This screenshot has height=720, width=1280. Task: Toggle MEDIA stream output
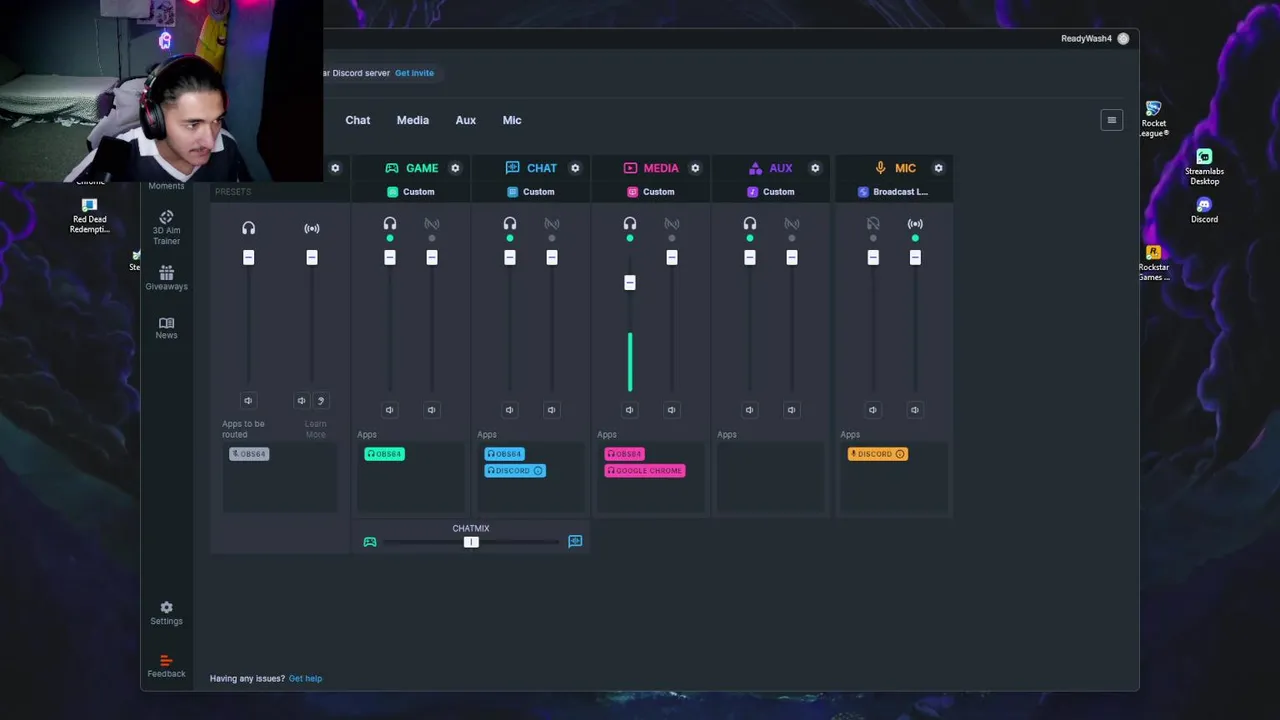[672, 224]
